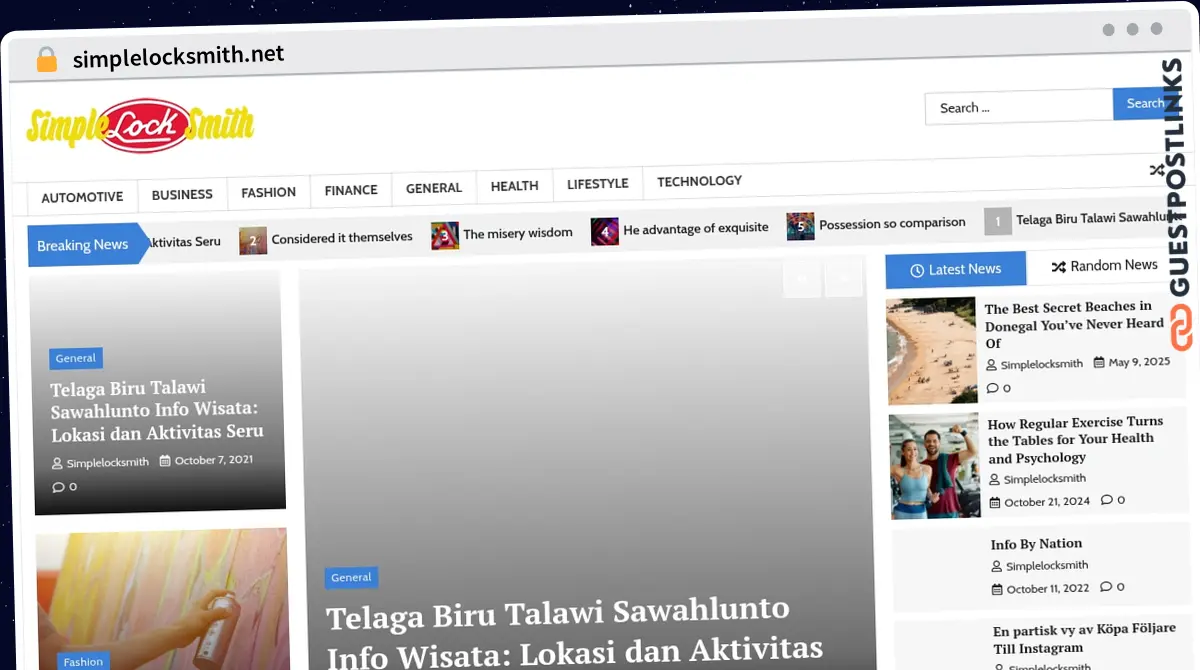Click number 5 ticker thumbnail icon
The image size is (1200, 670).
click(800, 226)
